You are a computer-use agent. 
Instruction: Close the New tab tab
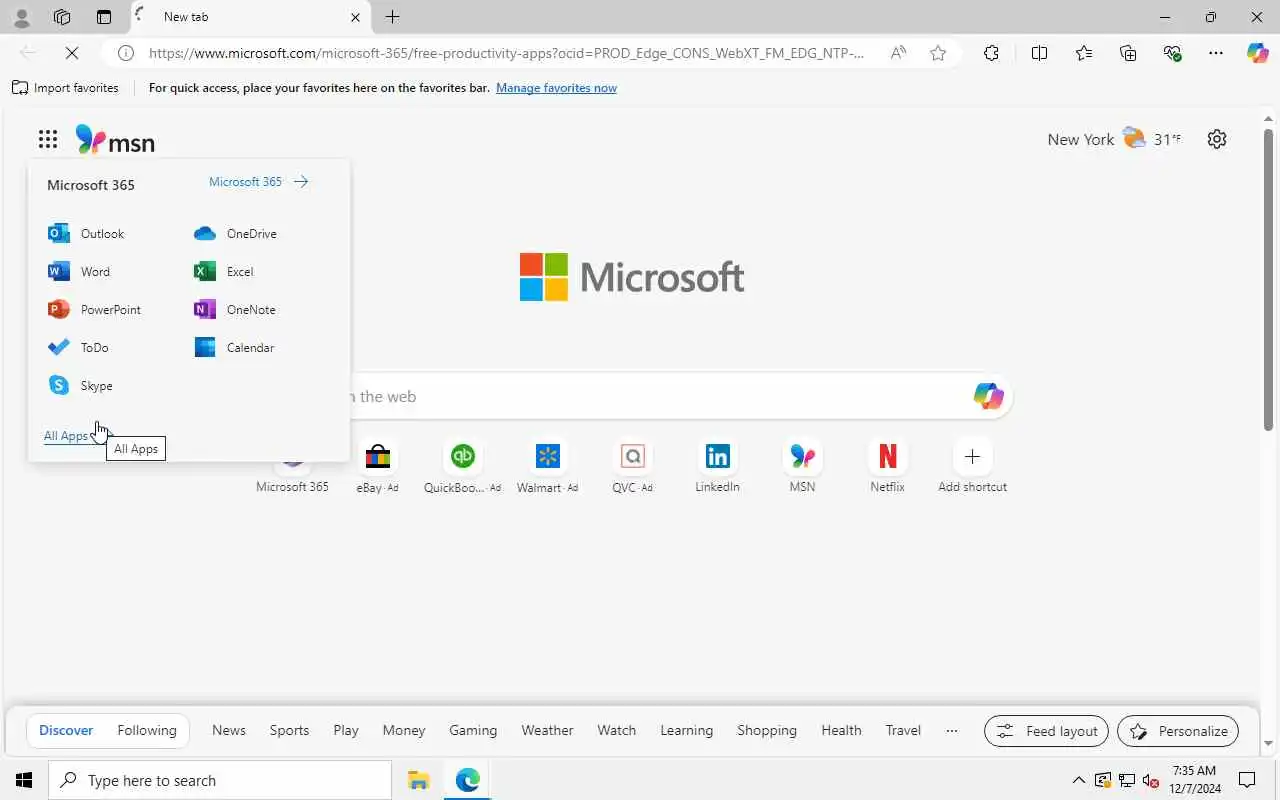355,17
